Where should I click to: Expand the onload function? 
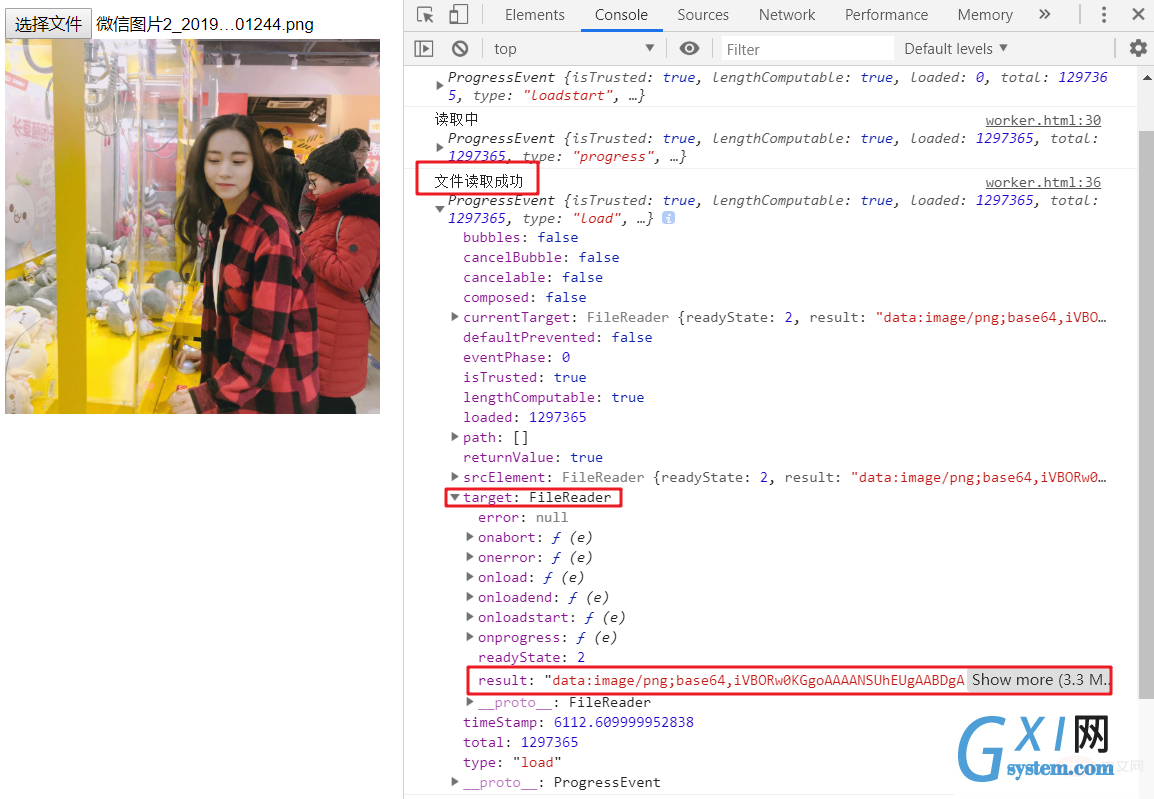point(470,577)
